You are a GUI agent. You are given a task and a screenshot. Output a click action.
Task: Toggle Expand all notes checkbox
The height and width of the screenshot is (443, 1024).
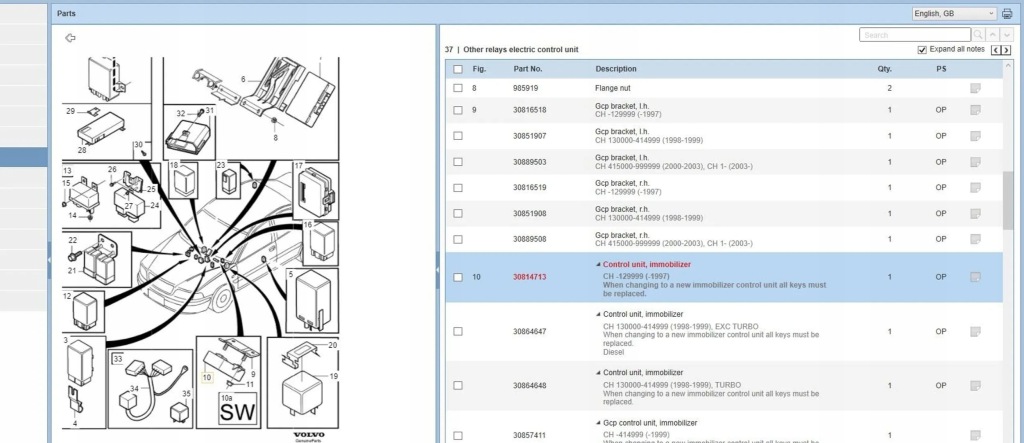(x=922, y=50)
